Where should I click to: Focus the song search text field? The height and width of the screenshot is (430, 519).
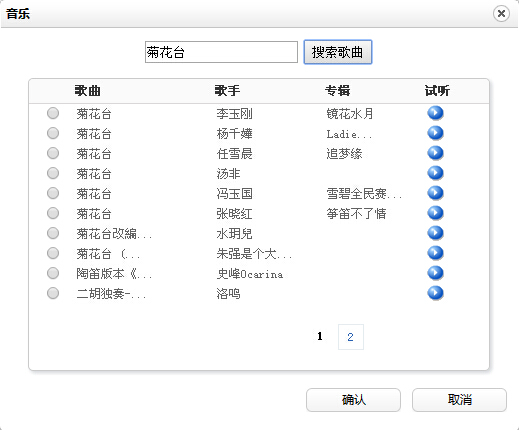pos(221,52)
